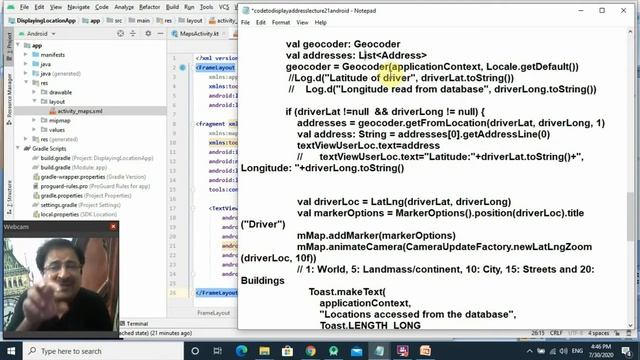Open the Notepad View menu
640x360 pixels.
click(302, 22)
